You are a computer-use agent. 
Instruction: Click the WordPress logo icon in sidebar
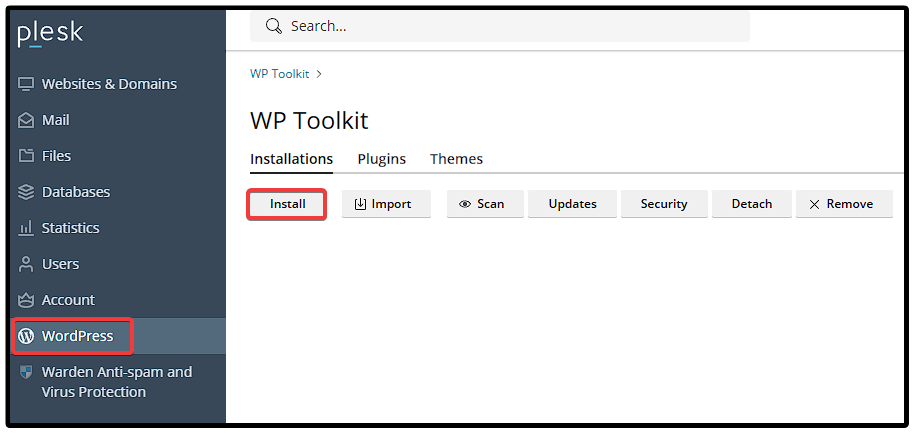(26, 336)
